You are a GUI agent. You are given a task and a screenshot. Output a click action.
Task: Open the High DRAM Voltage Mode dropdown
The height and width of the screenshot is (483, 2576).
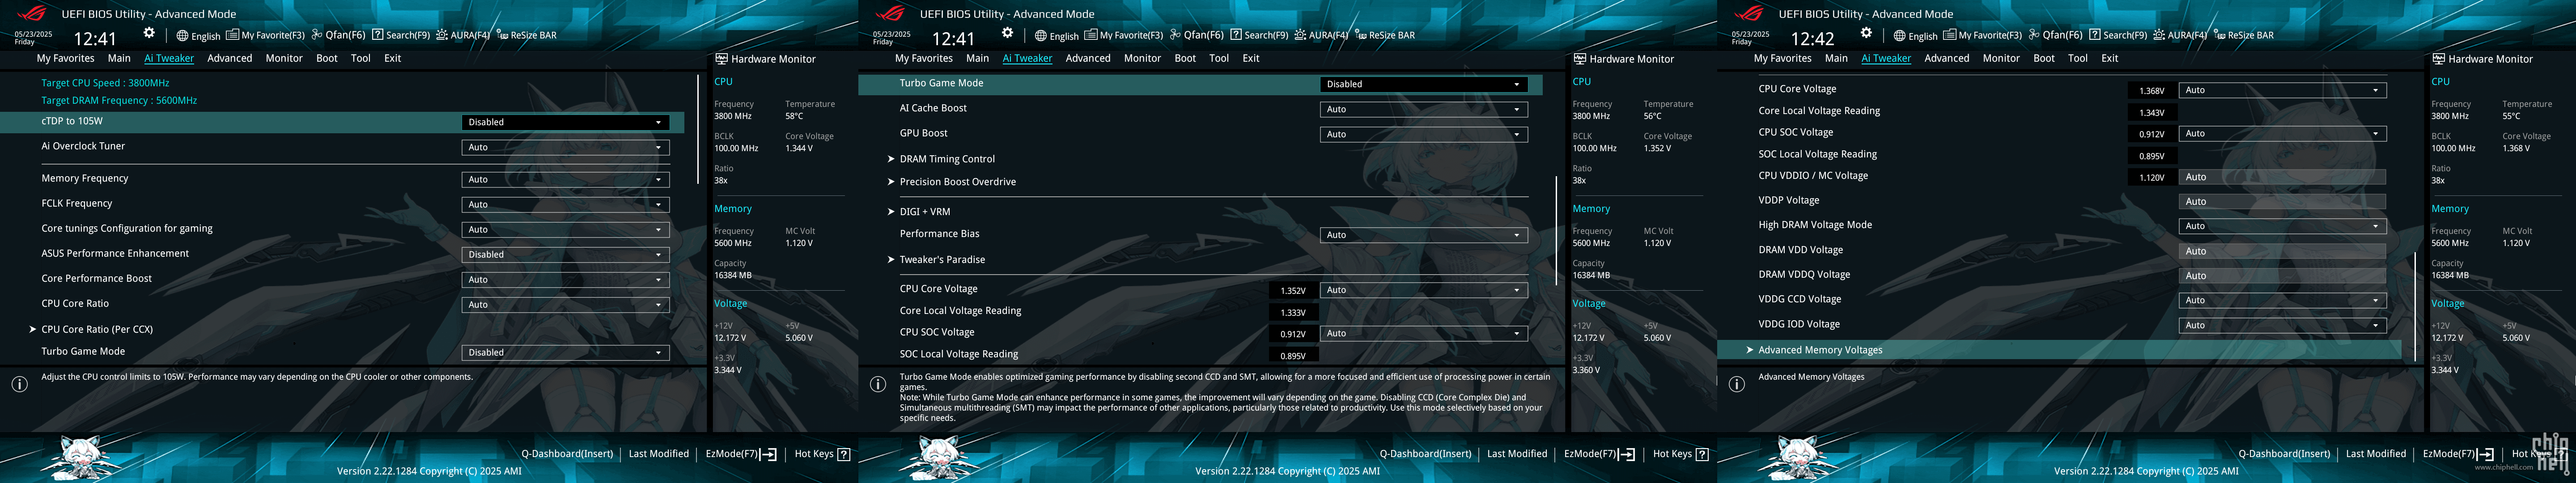tap(2282, 226)
